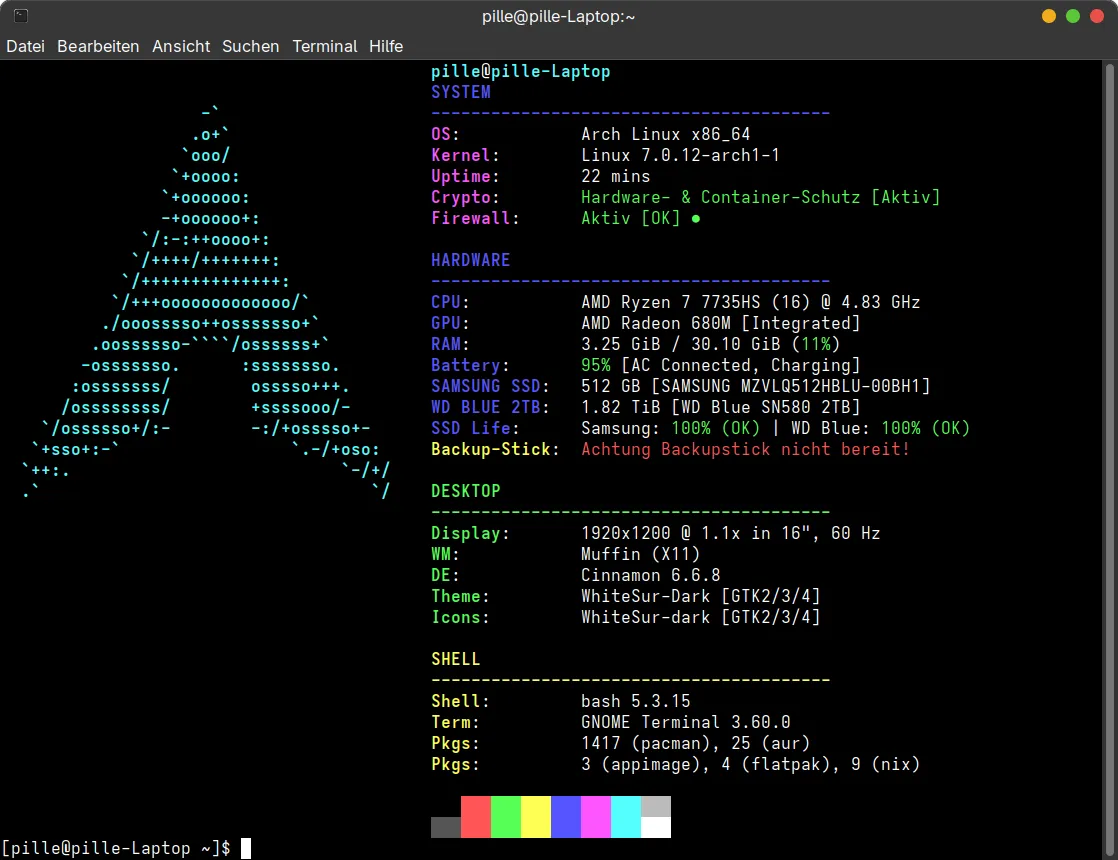Open the Ansicht menu
The image size is (1118, 860).
coord(181,46)
